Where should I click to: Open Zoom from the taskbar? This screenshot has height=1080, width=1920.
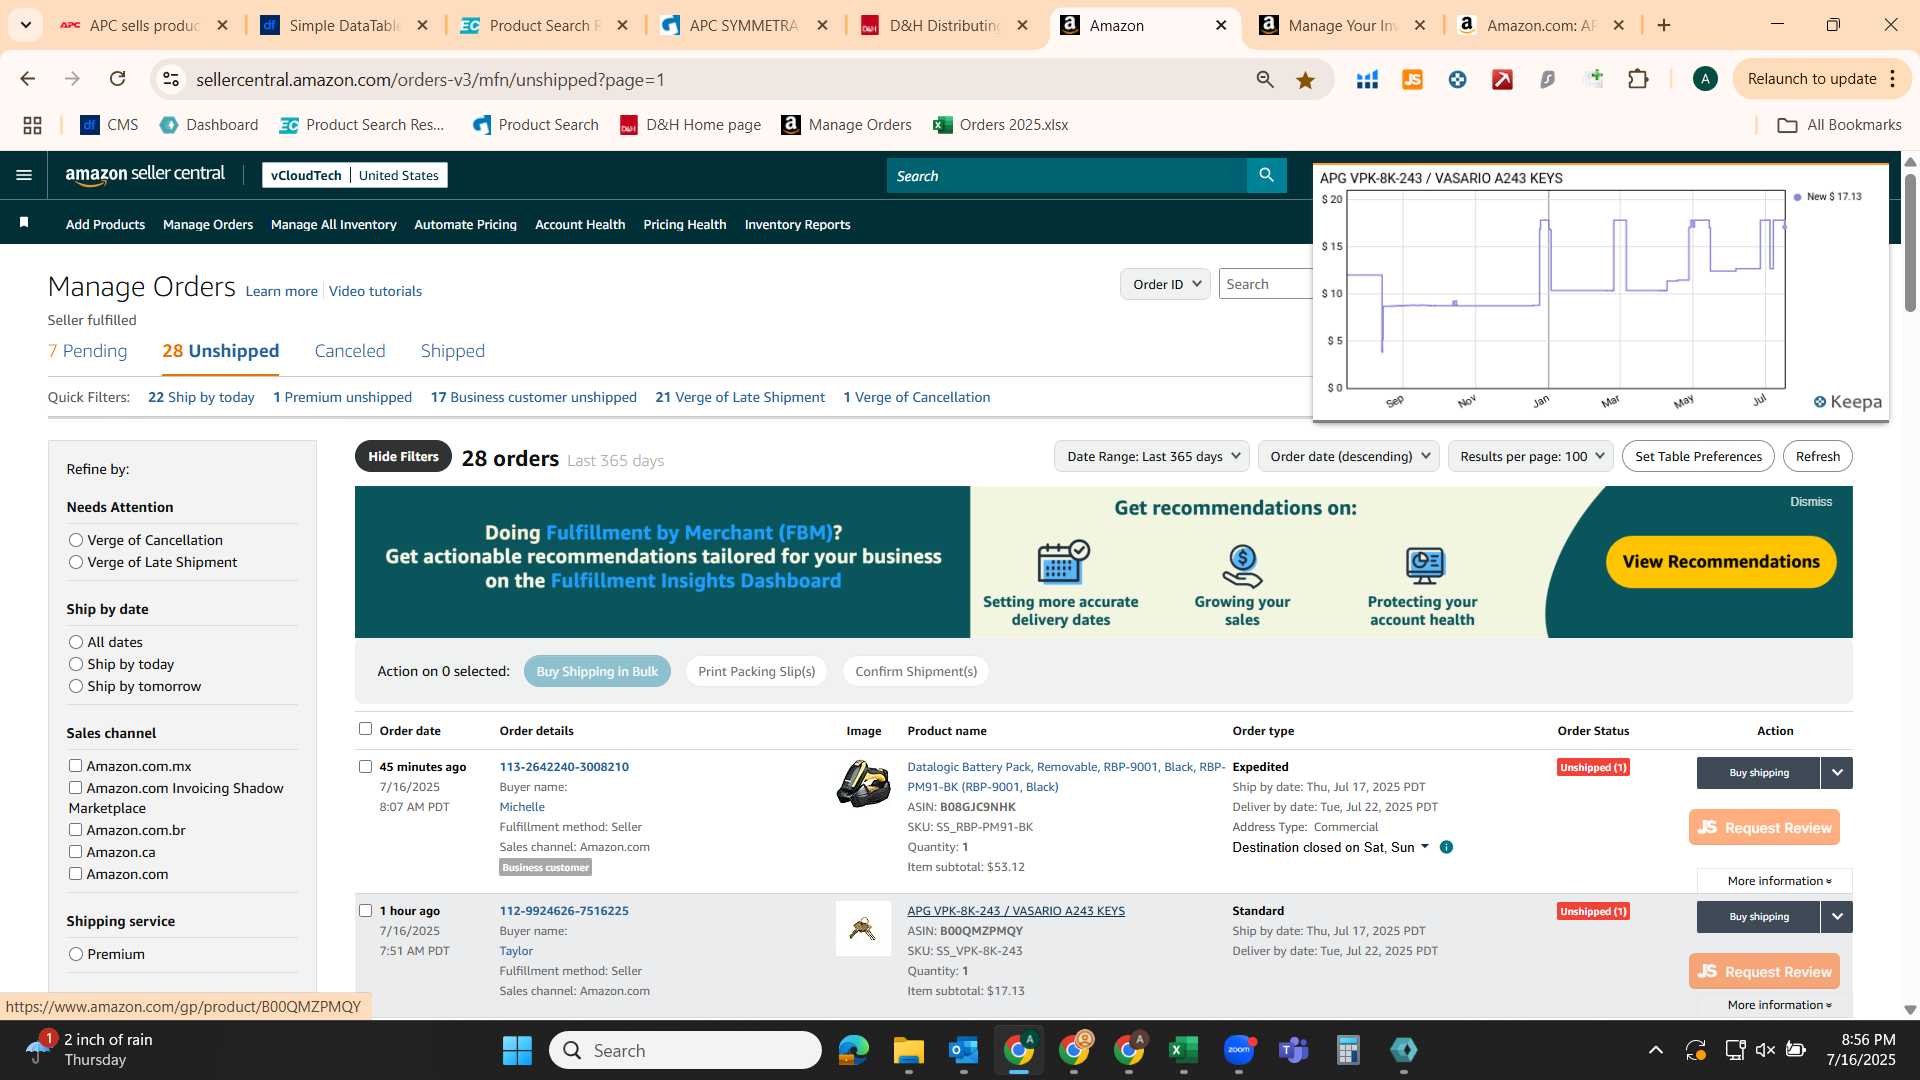[x=1239, y=1050]
